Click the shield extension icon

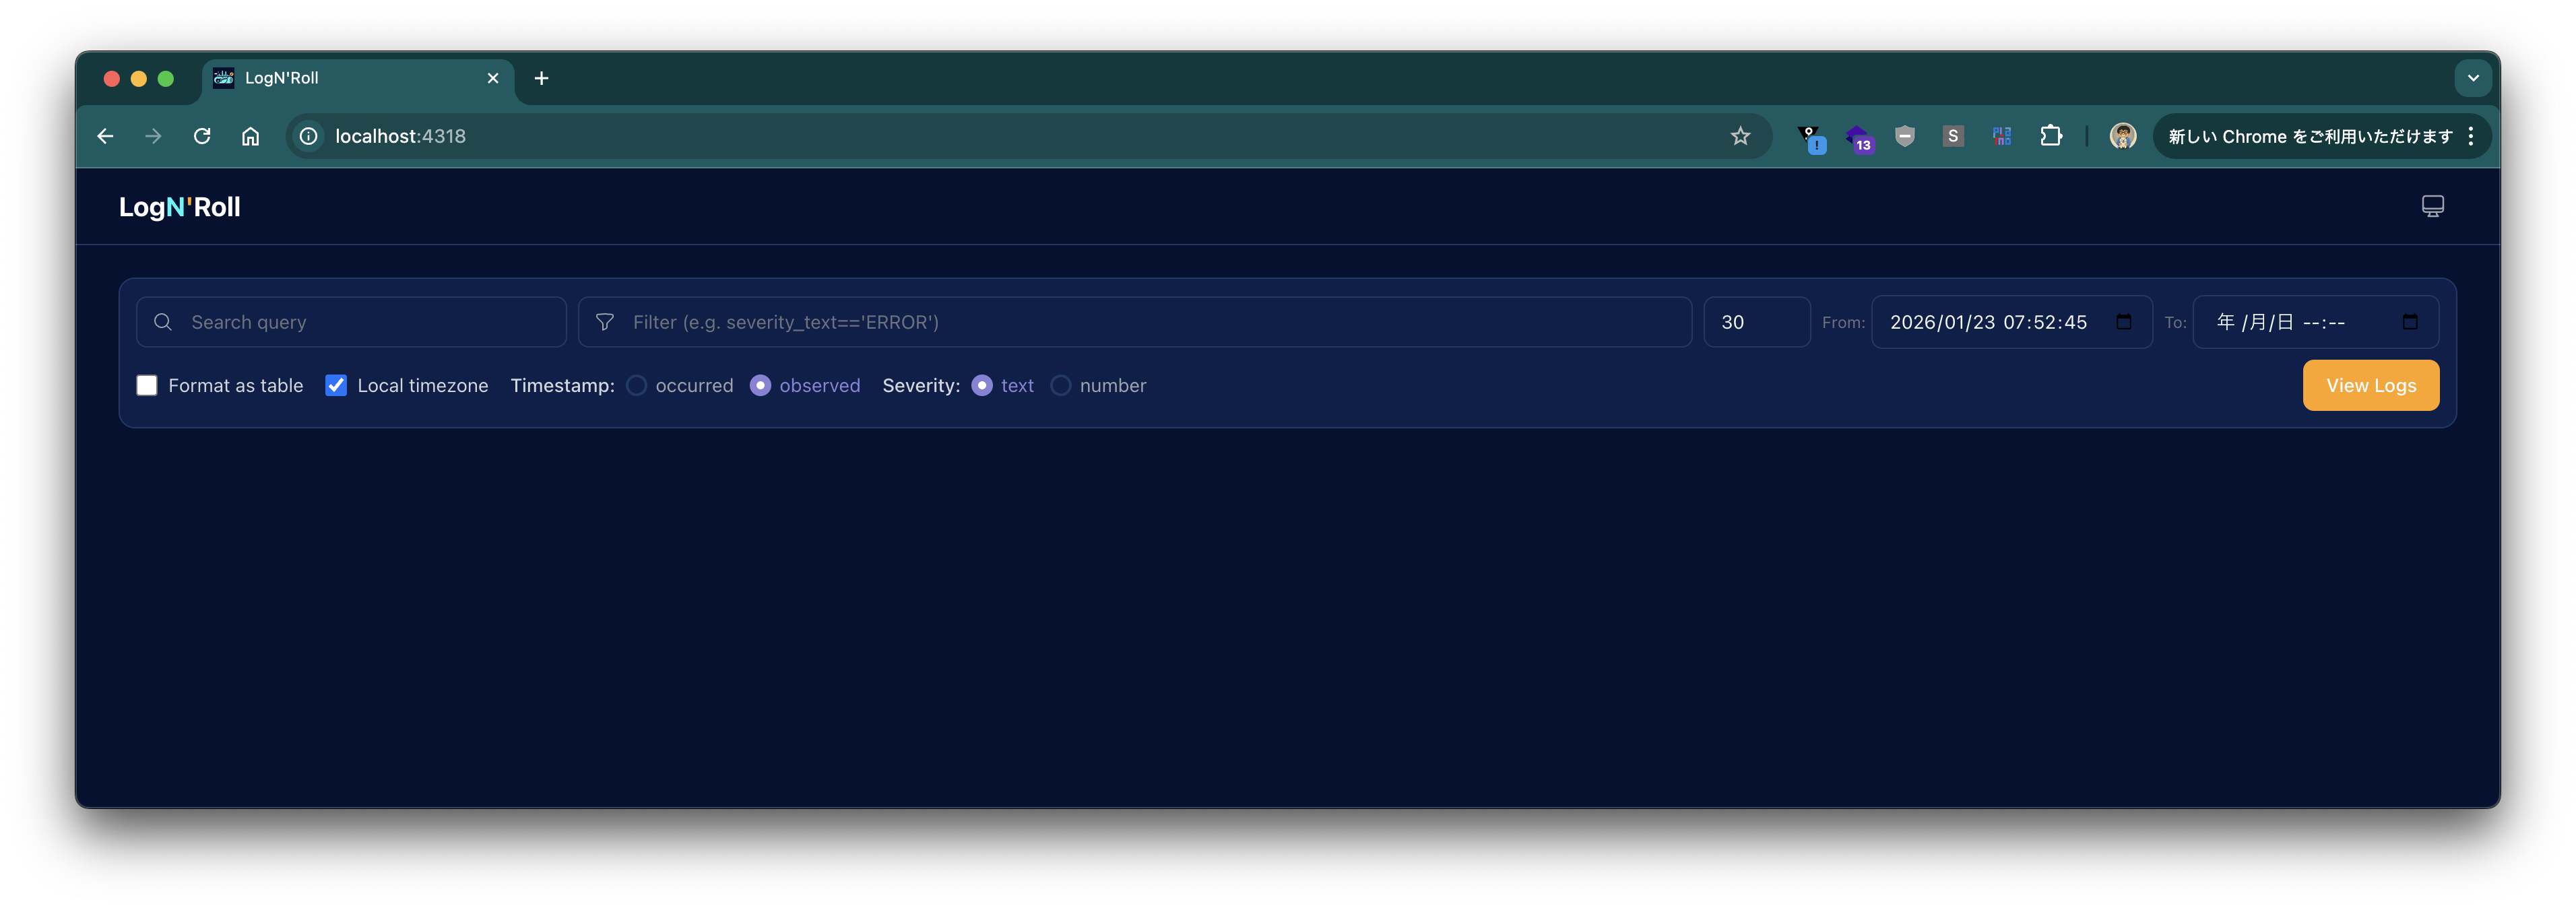click(x=1904, y=136)
